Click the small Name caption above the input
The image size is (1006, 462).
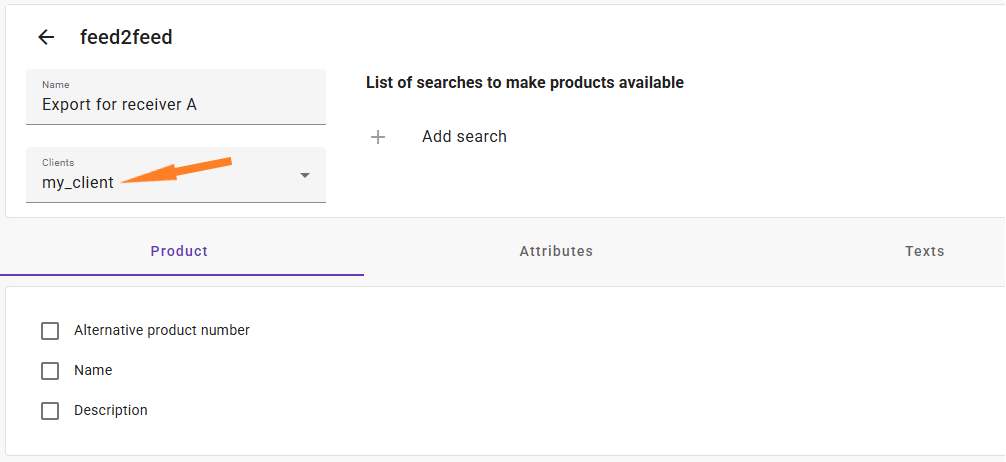56,85
